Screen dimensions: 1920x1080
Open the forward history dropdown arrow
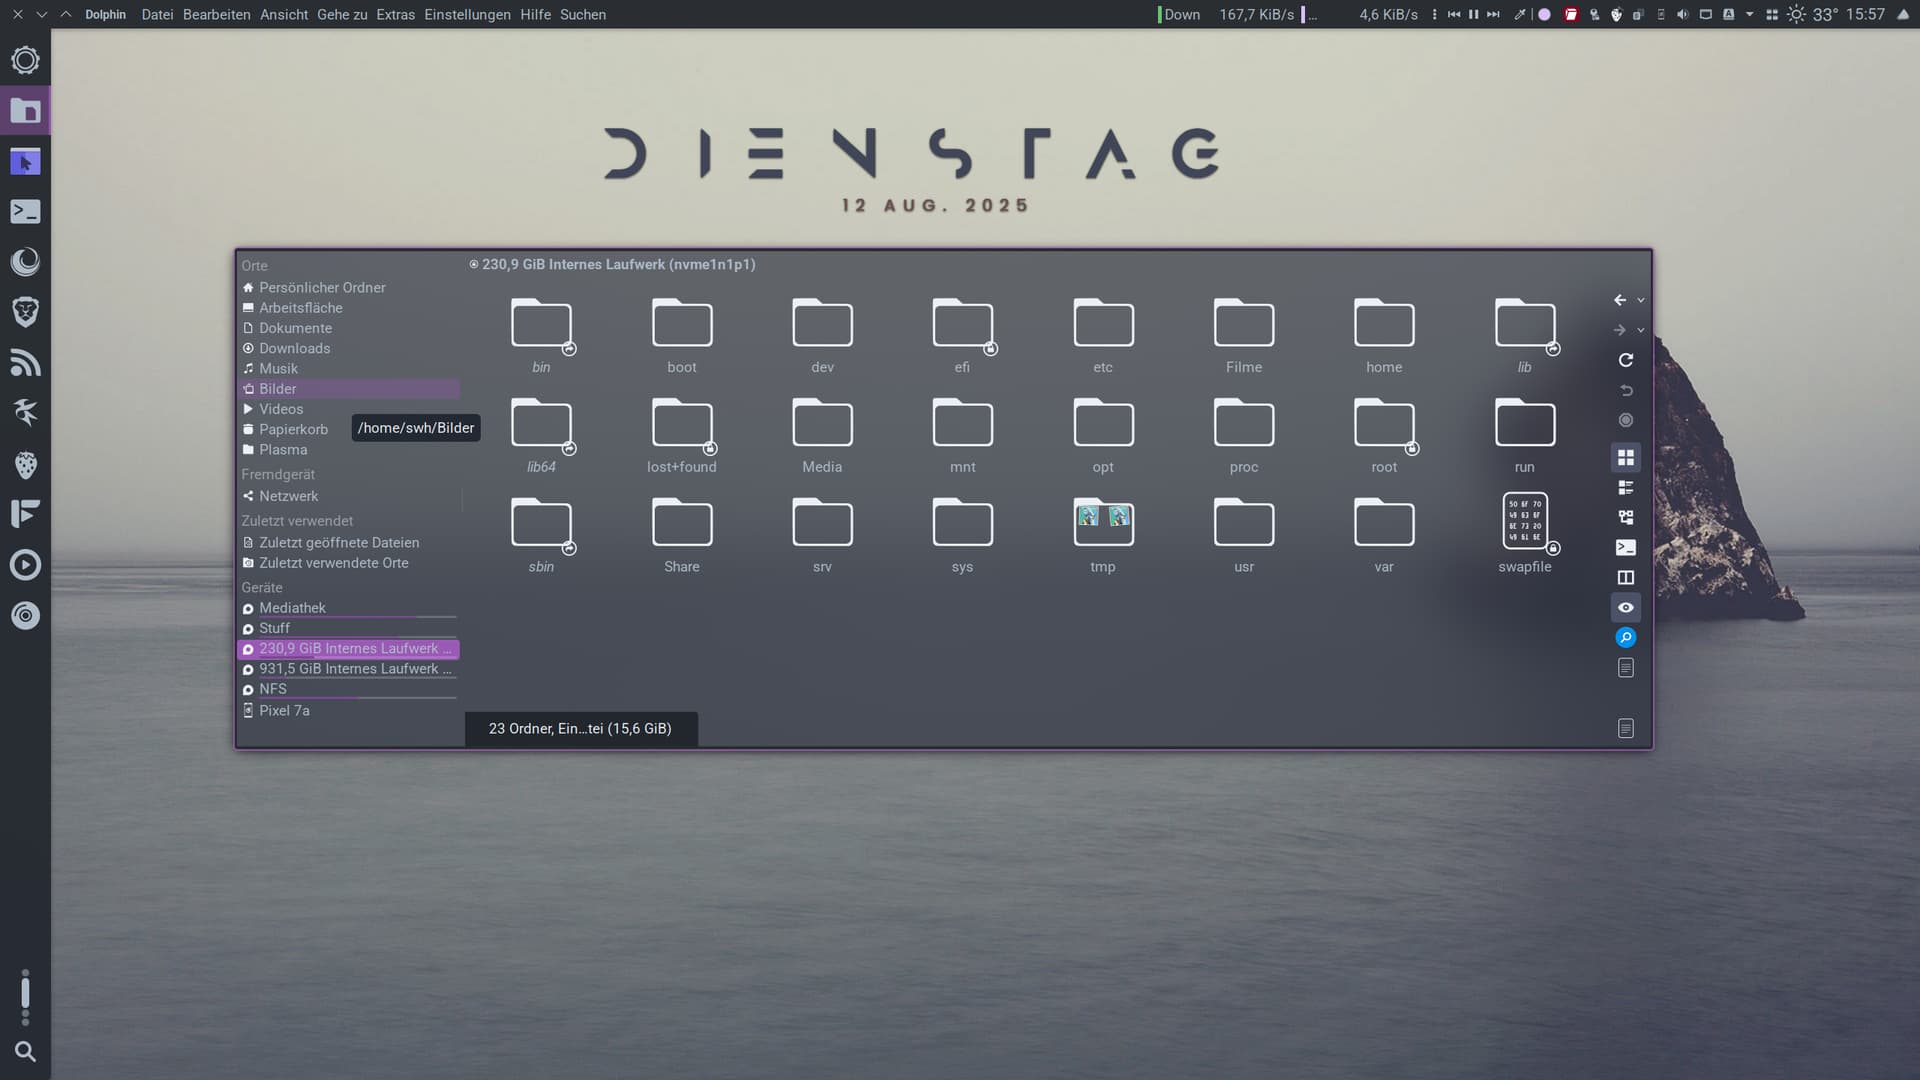[x=1641, y=331]
